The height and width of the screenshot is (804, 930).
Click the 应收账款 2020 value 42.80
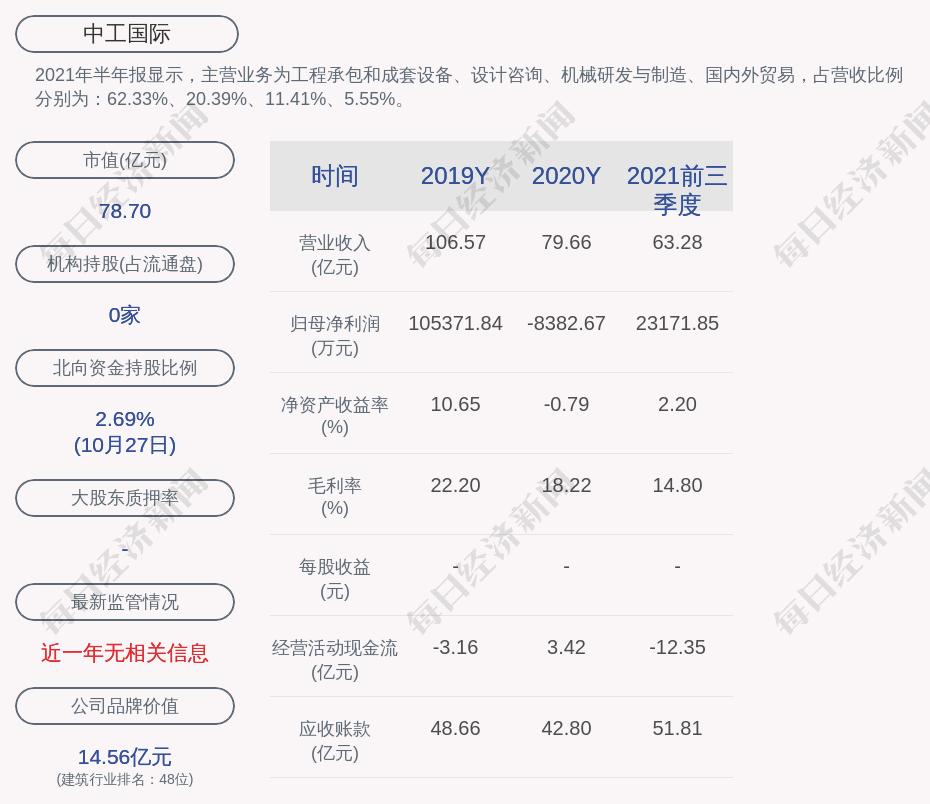pyautogui.click(x=566, y=728)
